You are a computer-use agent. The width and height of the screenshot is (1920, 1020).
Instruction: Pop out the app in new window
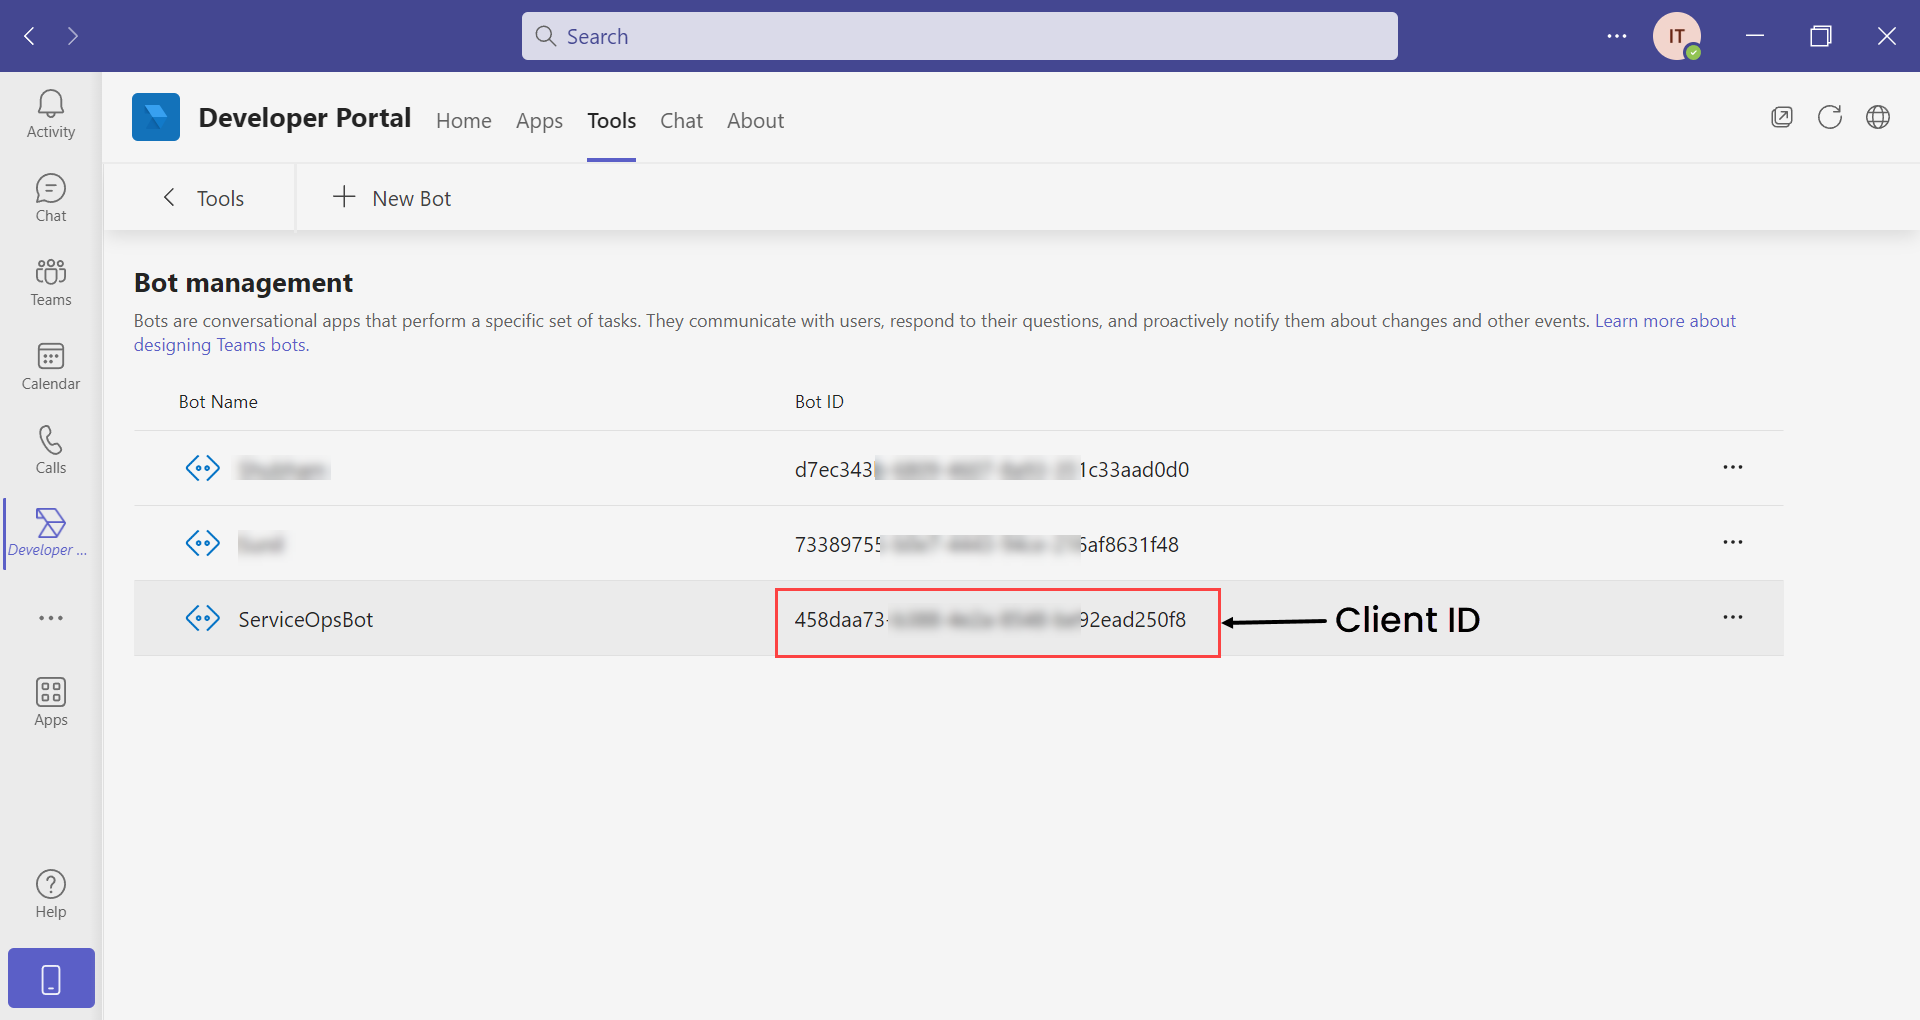tap(1781, 117)
